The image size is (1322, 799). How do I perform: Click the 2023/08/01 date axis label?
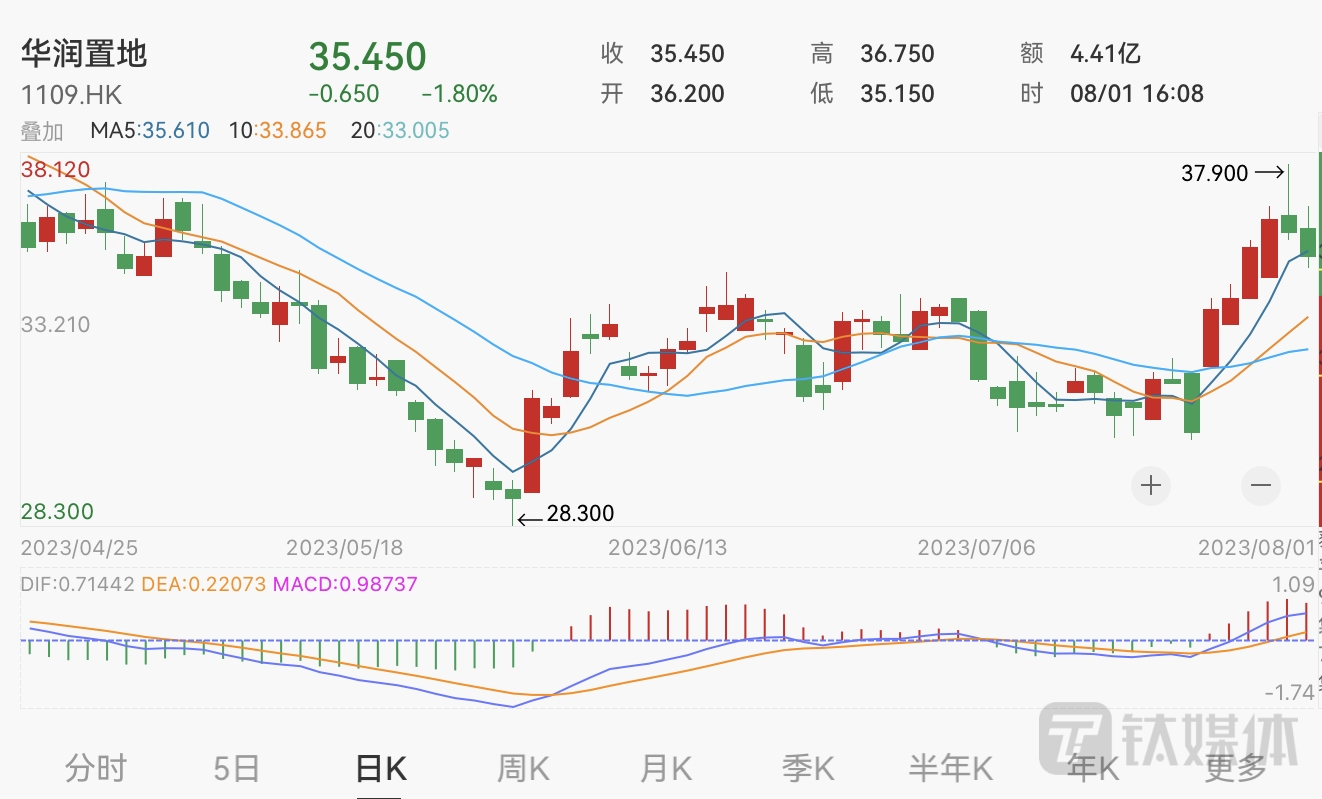click(1257, 548)
